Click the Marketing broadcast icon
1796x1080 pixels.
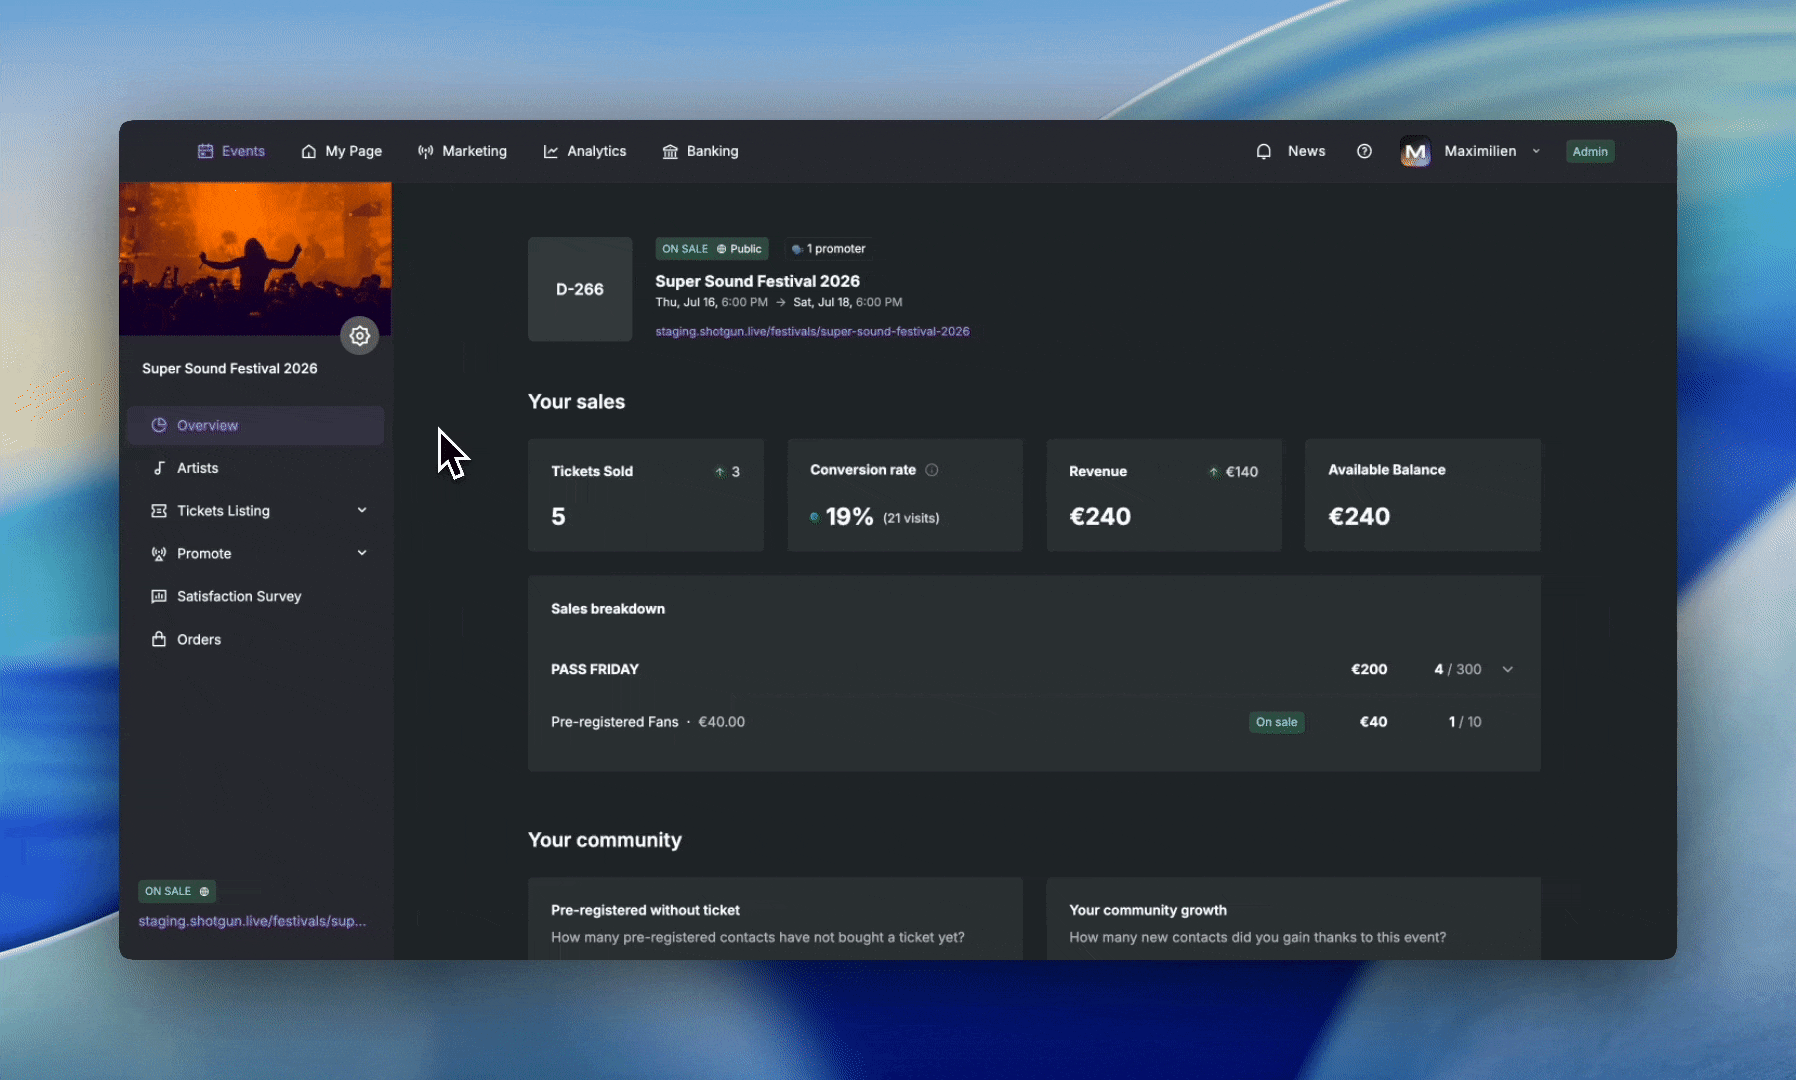[x=426, y=151]
